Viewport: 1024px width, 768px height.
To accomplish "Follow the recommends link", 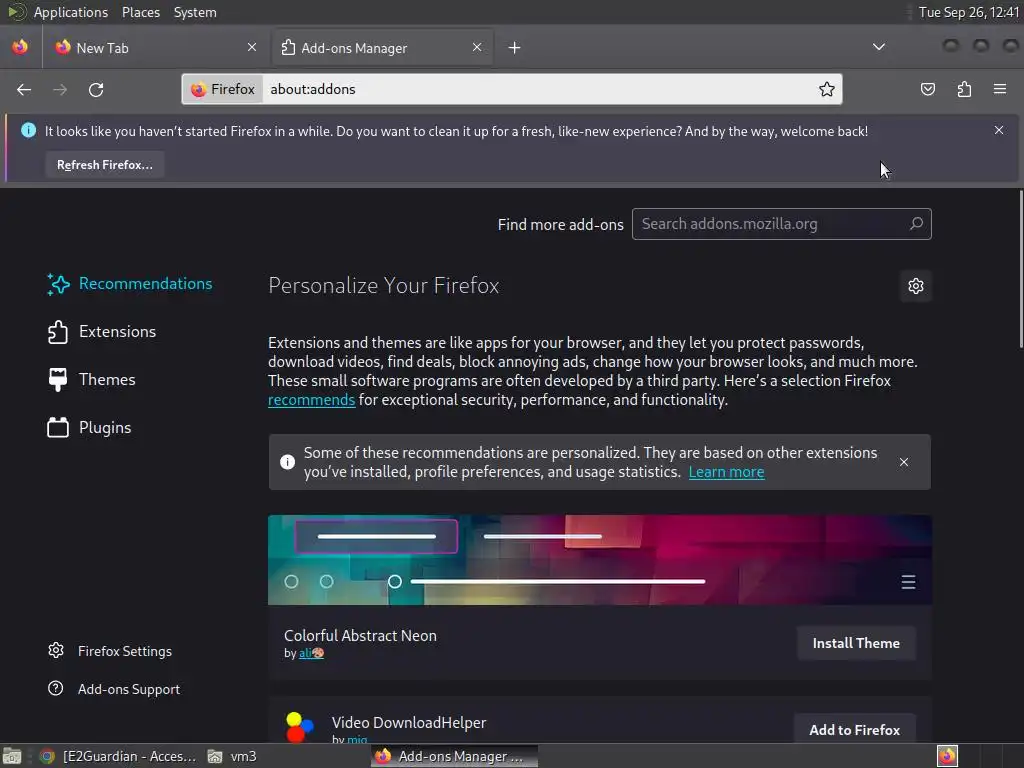I will pyautogui.click(x=312, y=400).
